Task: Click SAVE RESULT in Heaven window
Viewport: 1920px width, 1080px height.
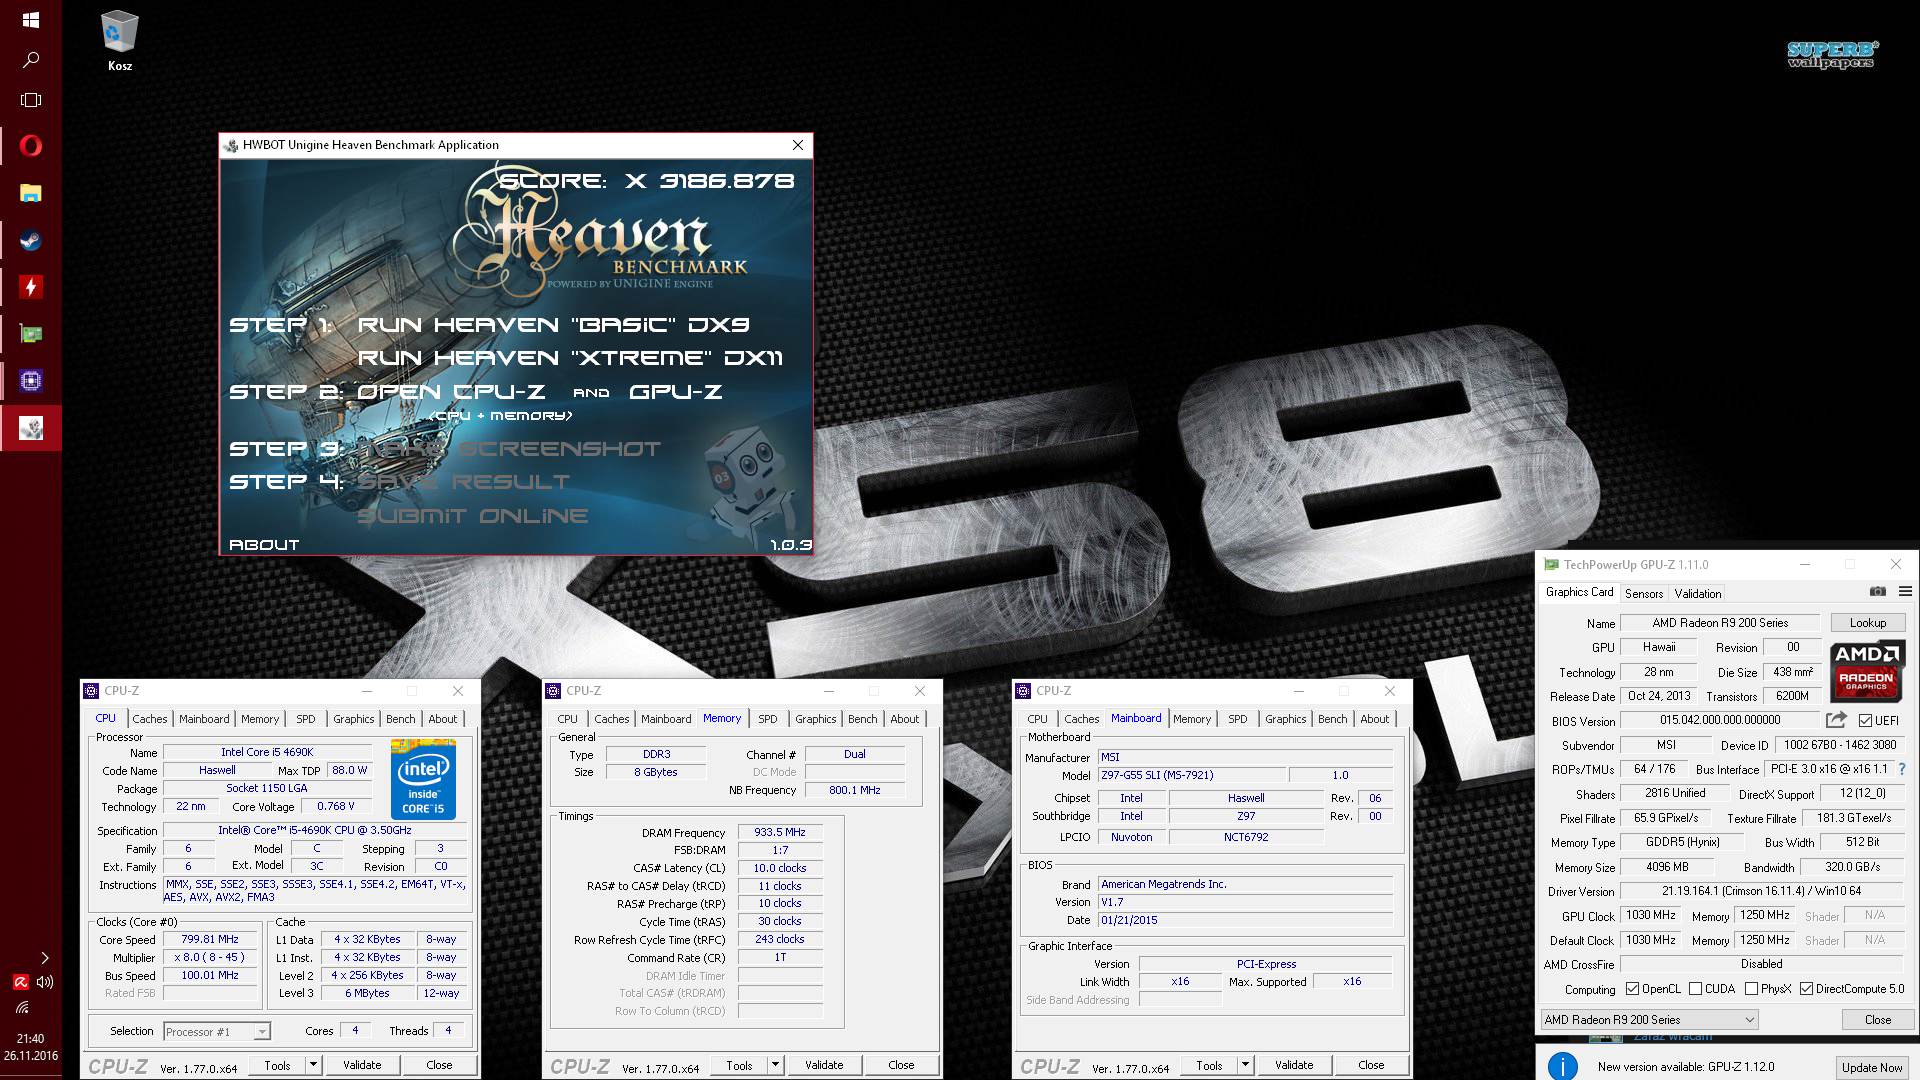Action: click(x=464, y=482)
